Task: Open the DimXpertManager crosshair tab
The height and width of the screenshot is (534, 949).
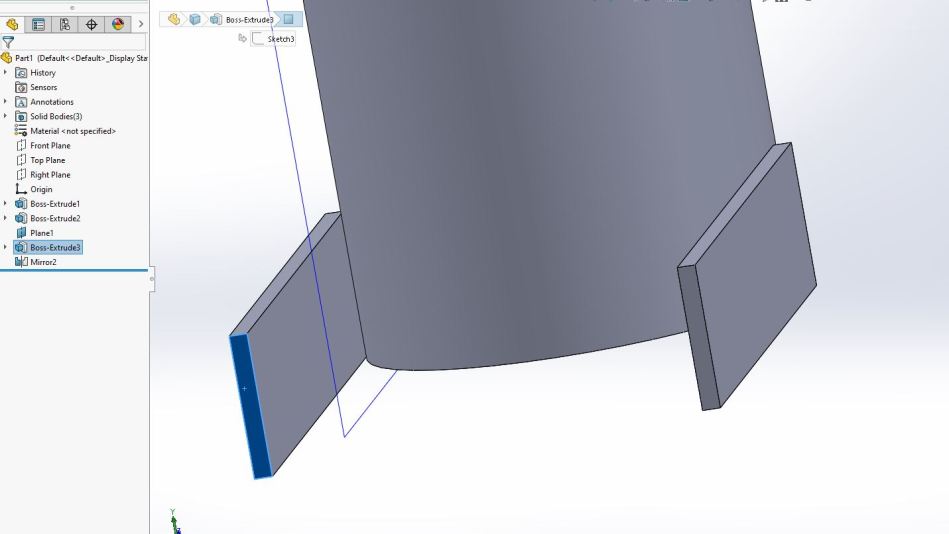Action: click(x=92, y=24)
